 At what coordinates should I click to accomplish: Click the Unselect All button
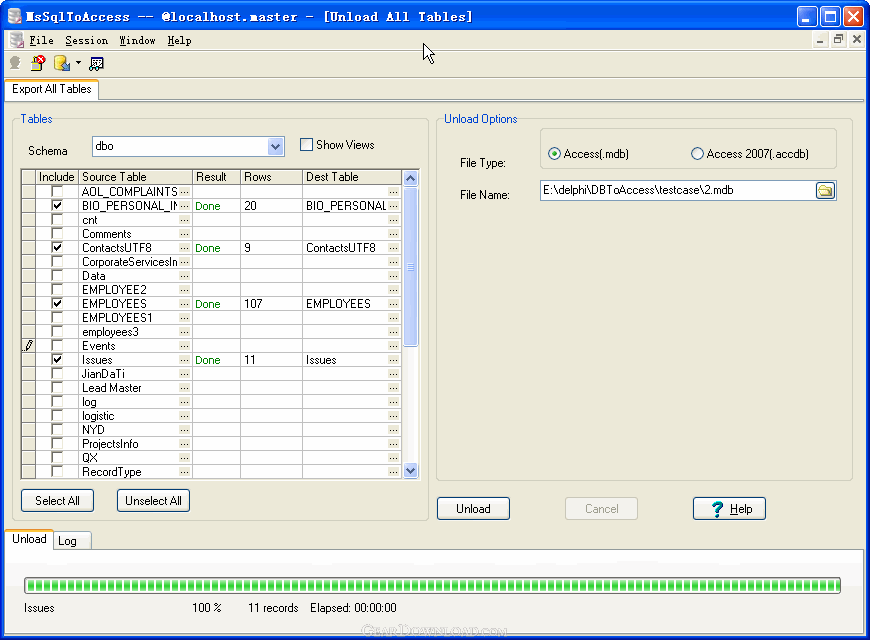(153, 501)
